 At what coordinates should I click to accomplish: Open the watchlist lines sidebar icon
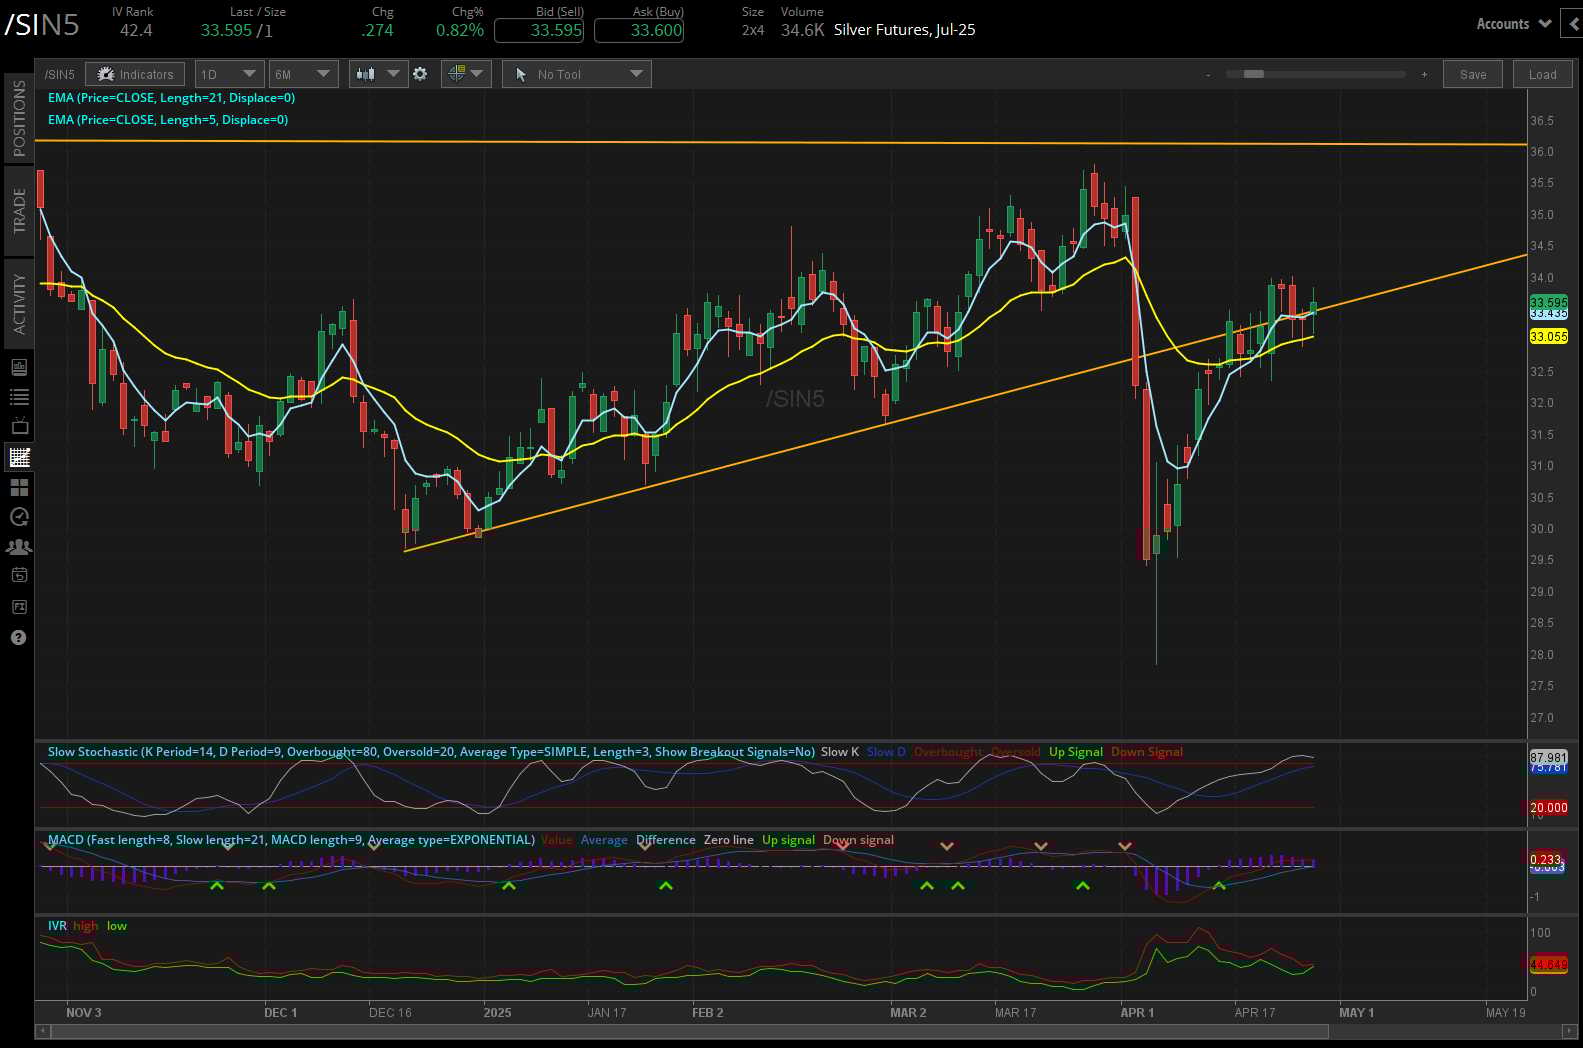(19, 397)
